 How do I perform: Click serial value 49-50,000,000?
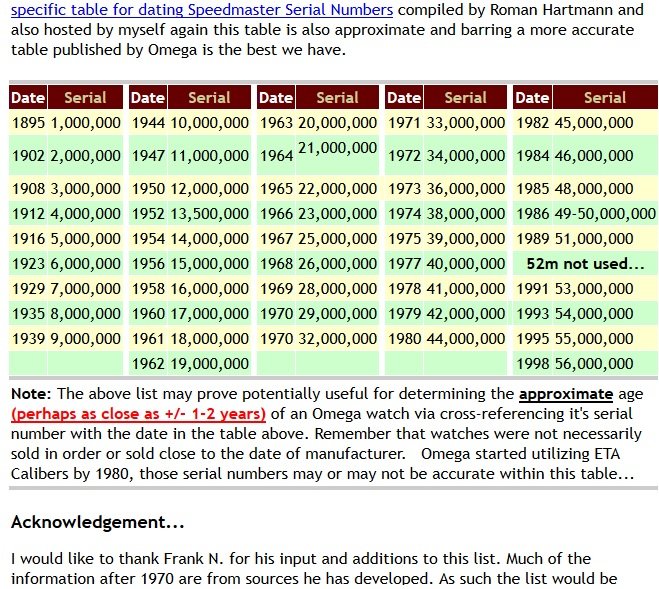(x=605, y=214)
